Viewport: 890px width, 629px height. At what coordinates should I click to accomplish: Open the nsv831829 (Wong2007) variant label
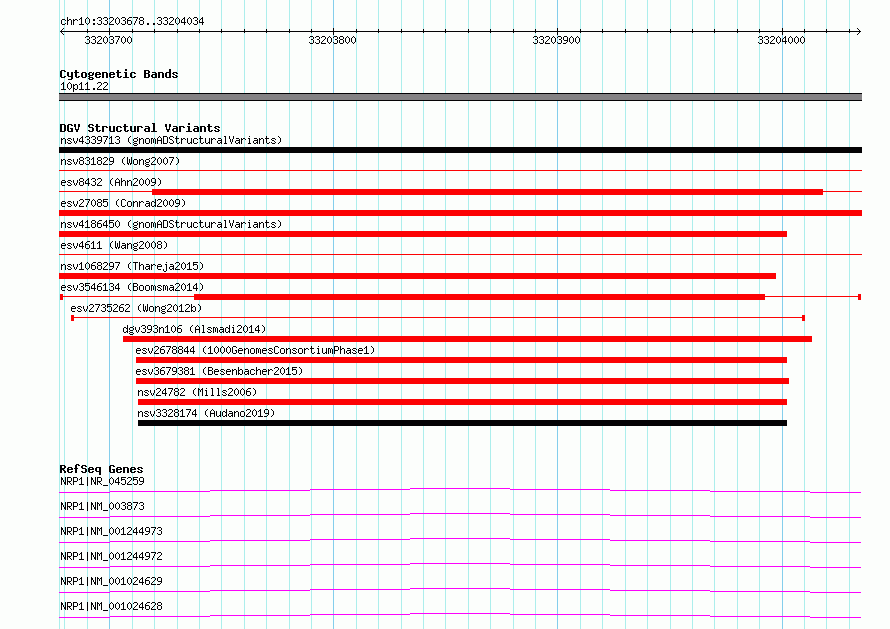point(120,161)
